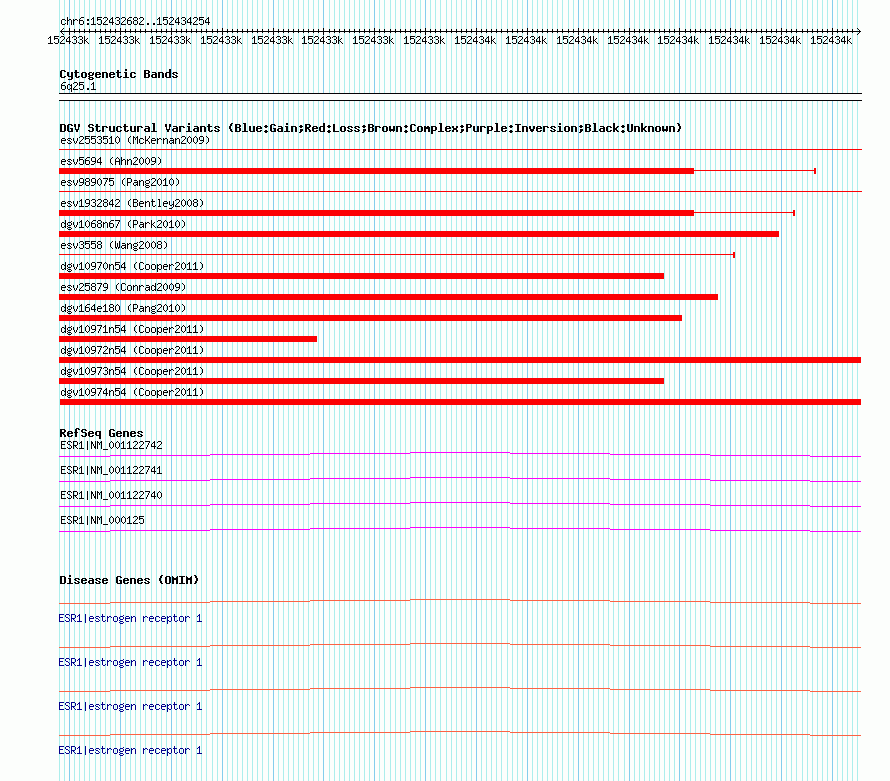
Task: Open the fourth ESR1|estrogen receptor 1 link
Action: pos(130,750)
